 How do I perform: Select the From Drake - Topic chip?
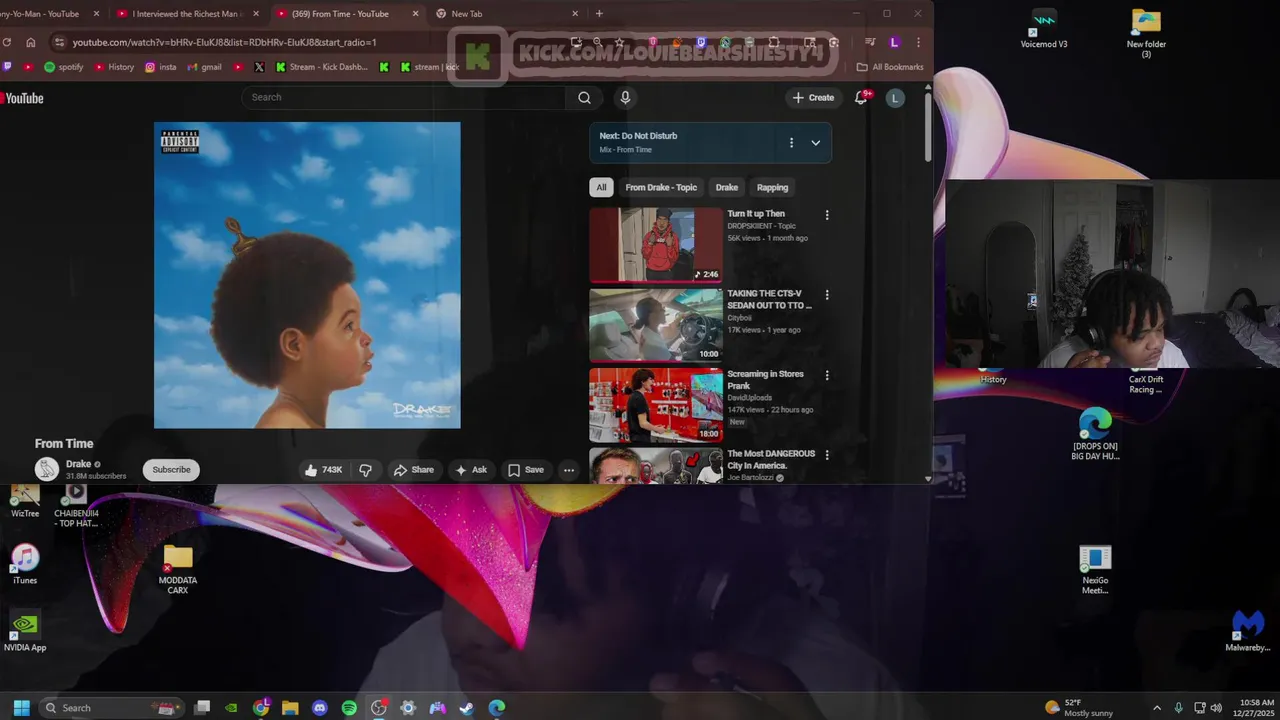coord(661,187)
